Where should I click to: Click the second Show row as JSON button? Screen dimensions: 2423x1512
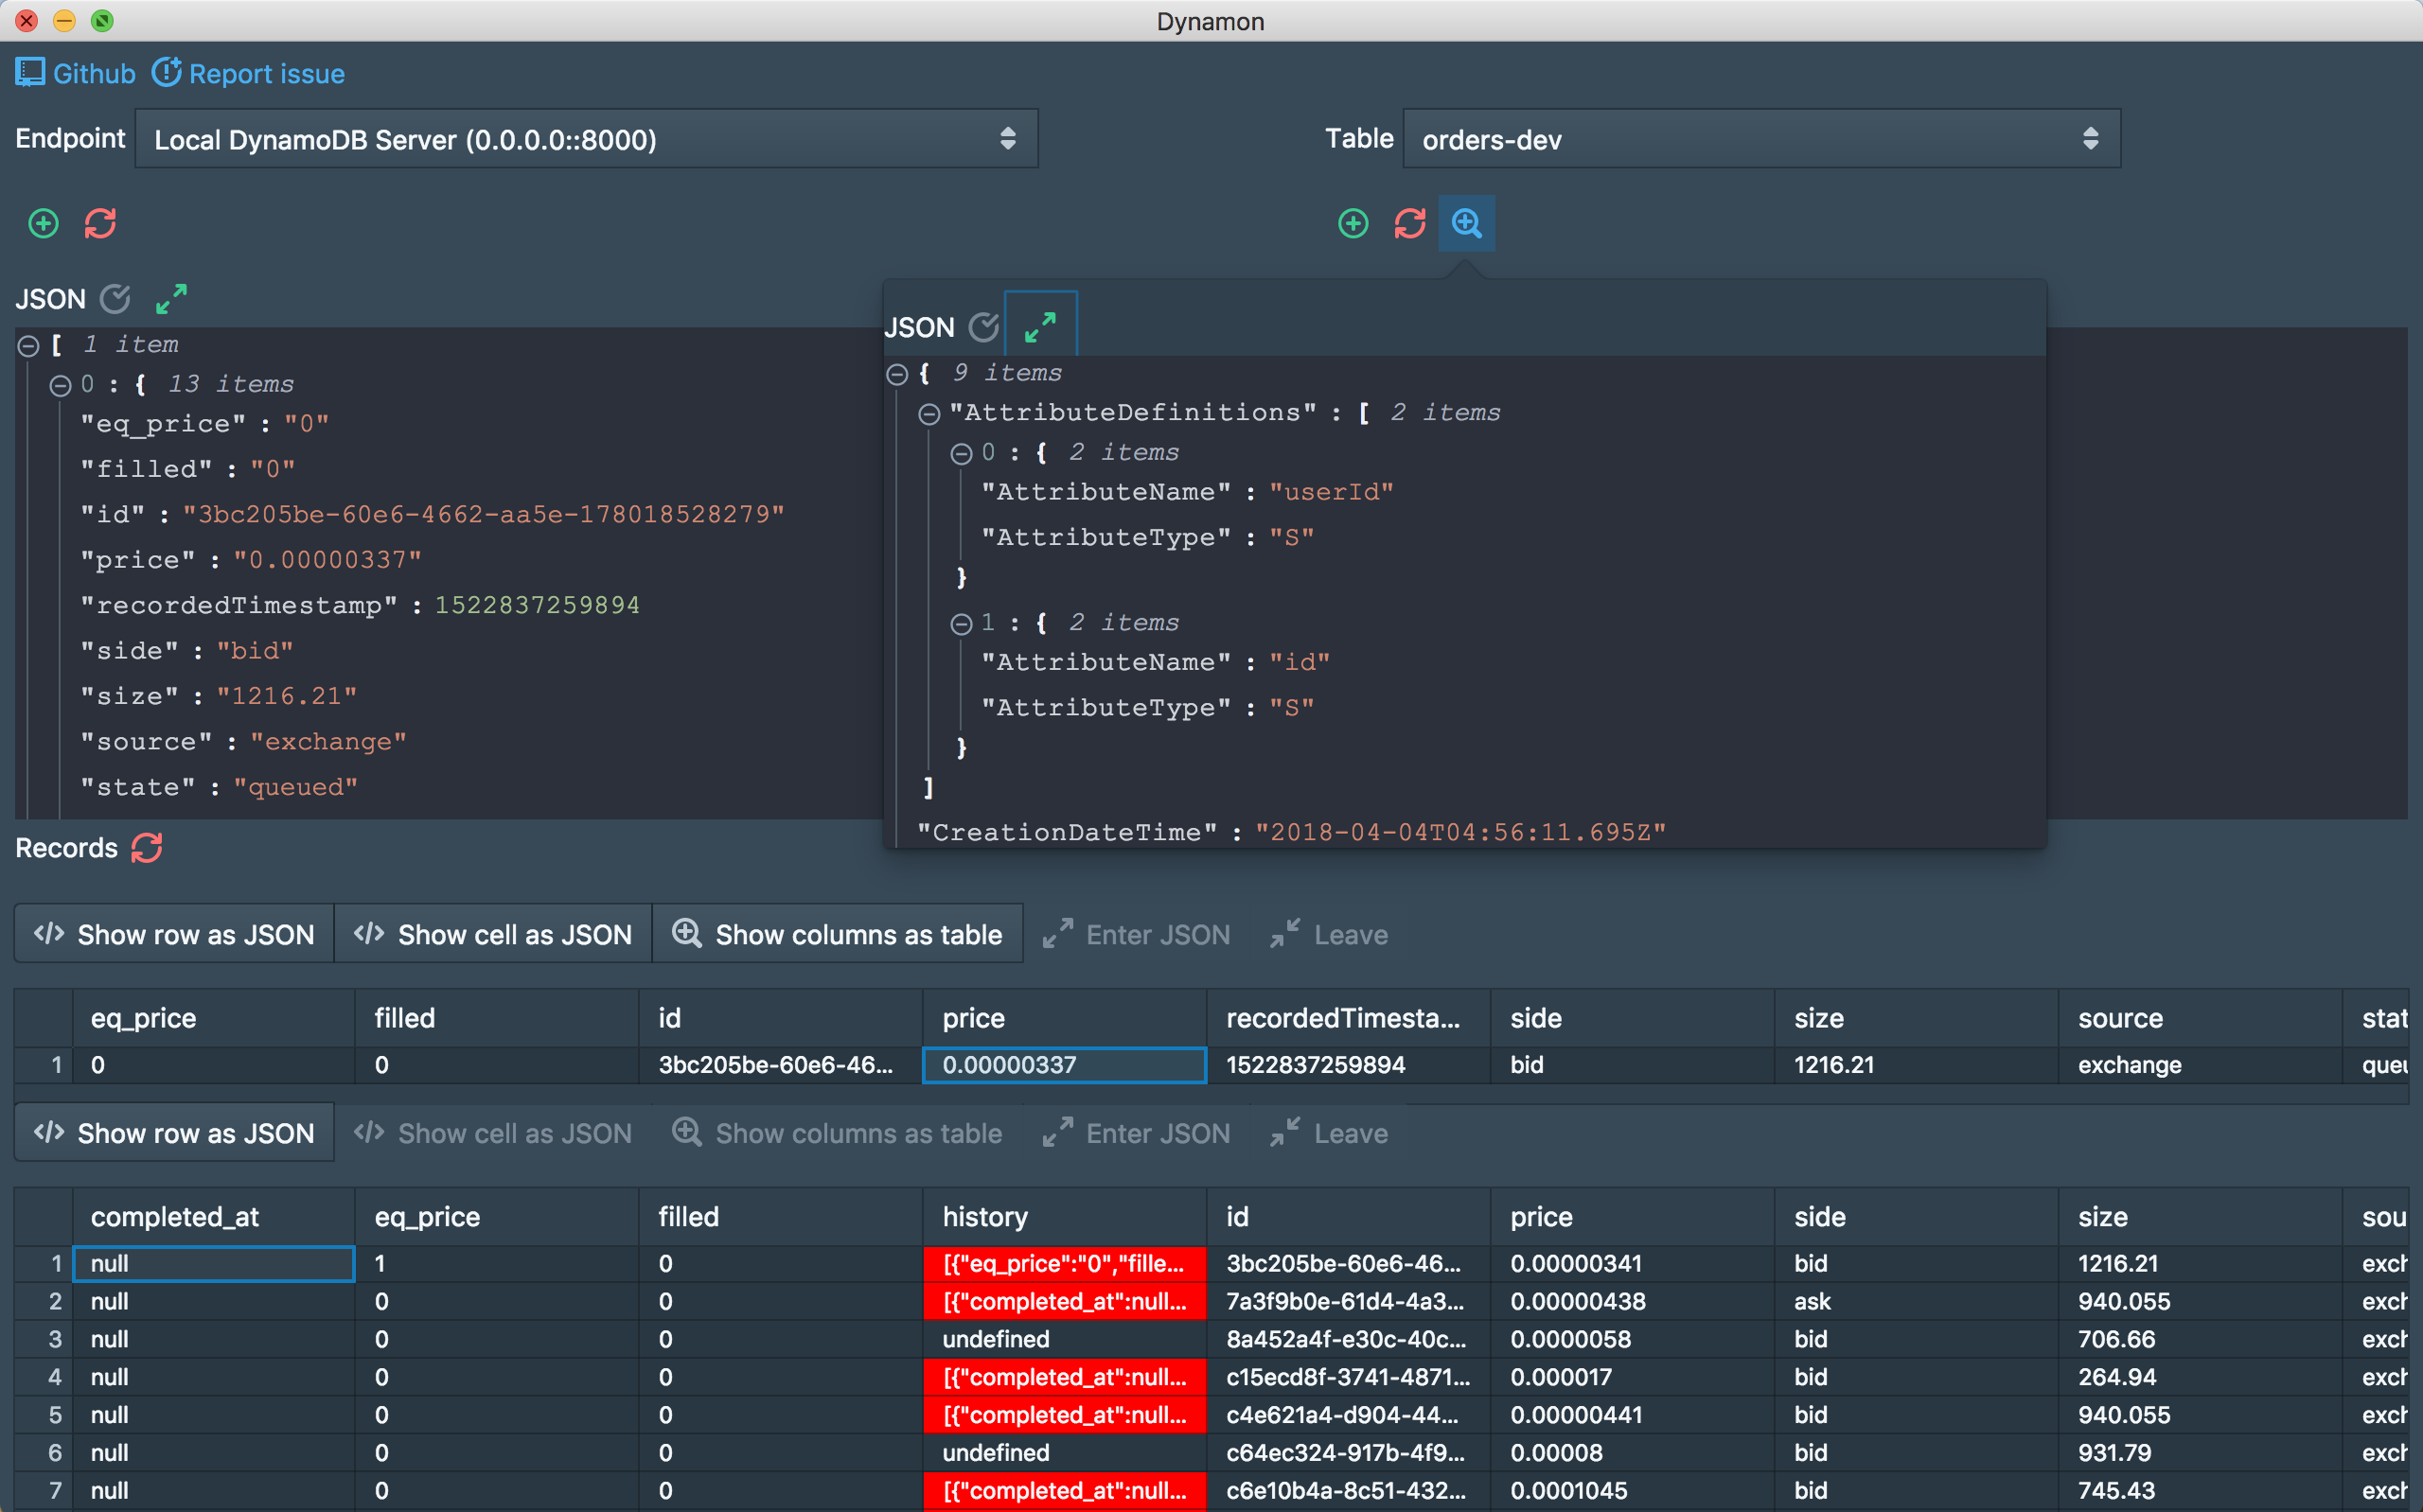[174, 1133]
